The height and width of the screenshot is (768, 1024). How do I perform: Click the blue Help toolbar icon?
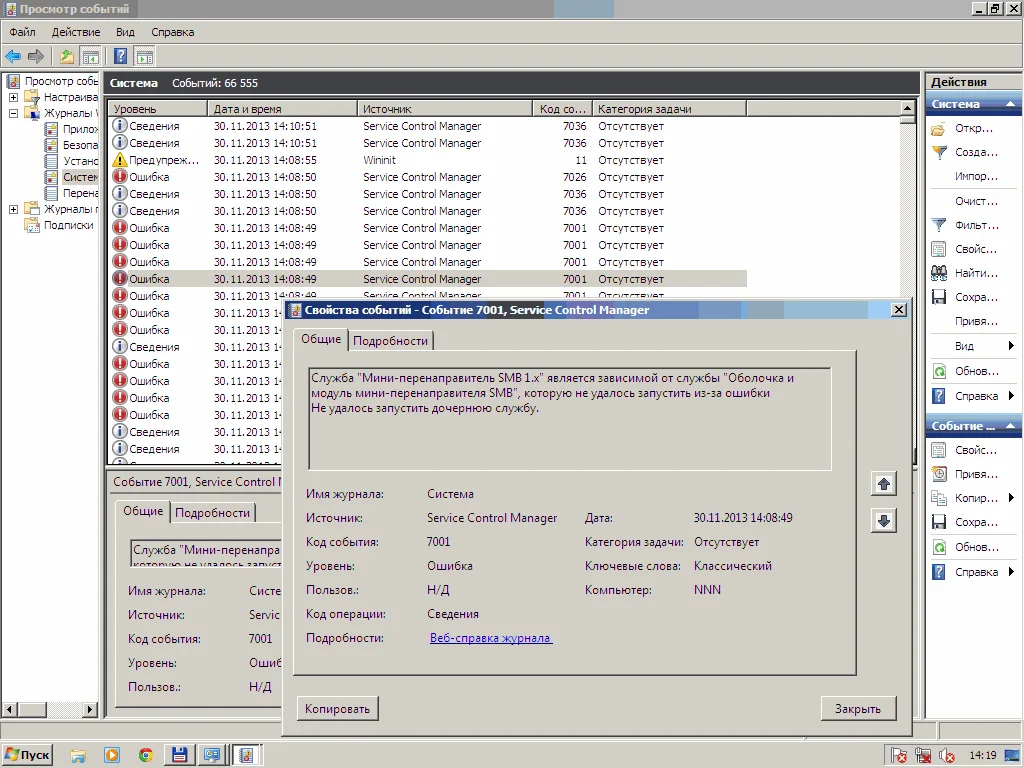point(120,56)
